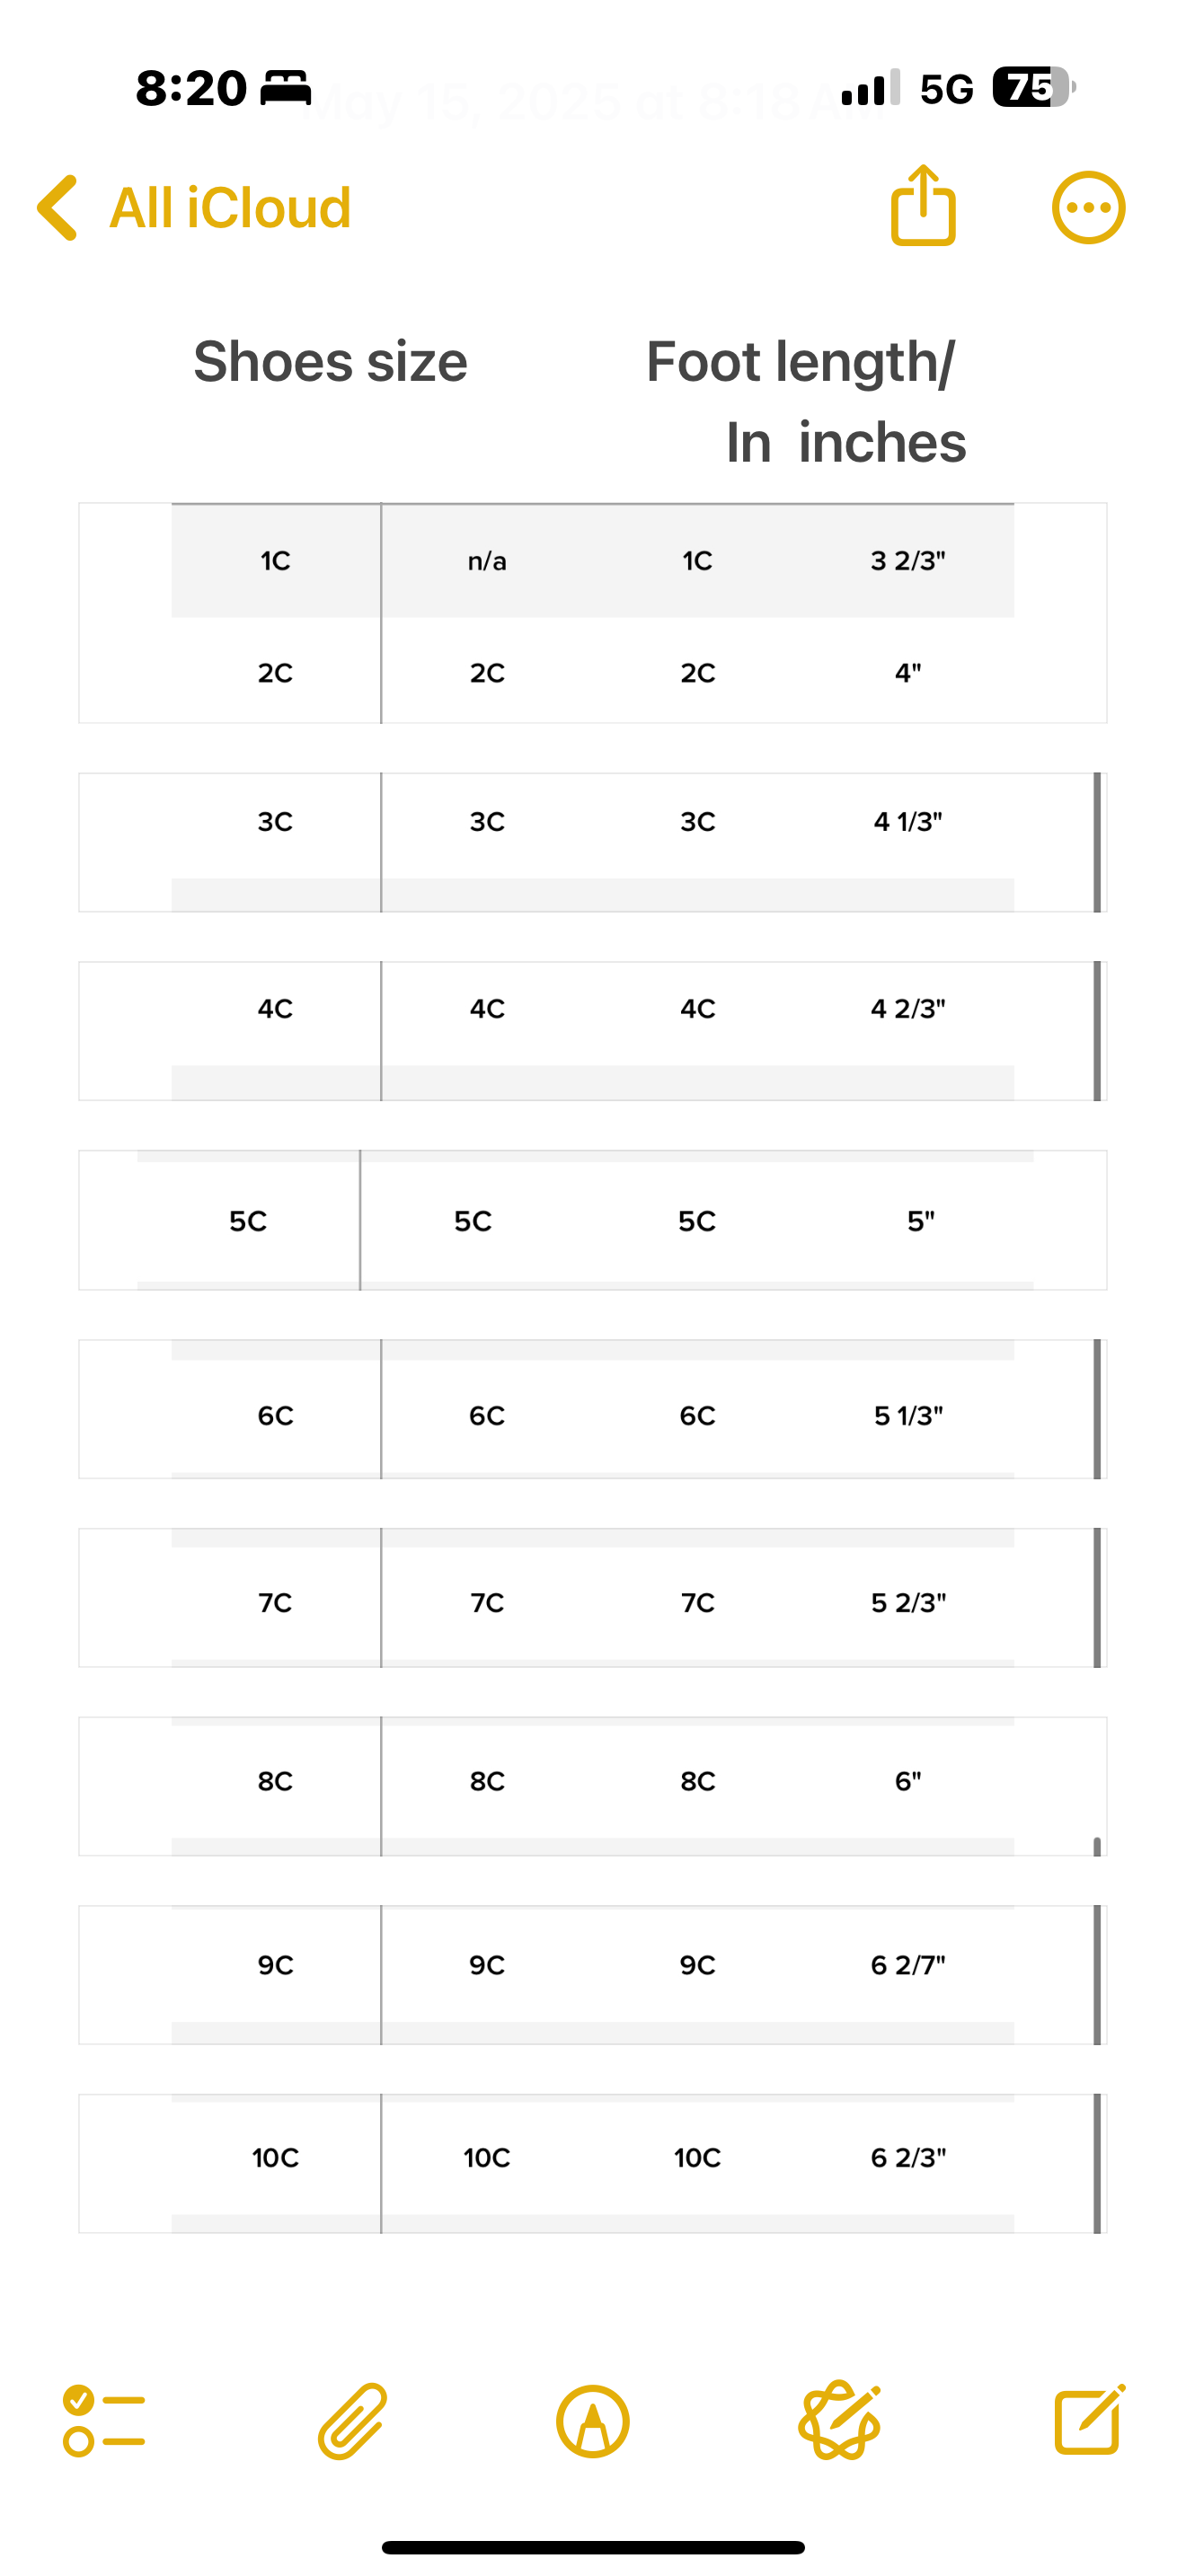This screenshot has width=1186, height=2576.
Task: Select the 3 2/3" foot length cell
Action: 908,561
